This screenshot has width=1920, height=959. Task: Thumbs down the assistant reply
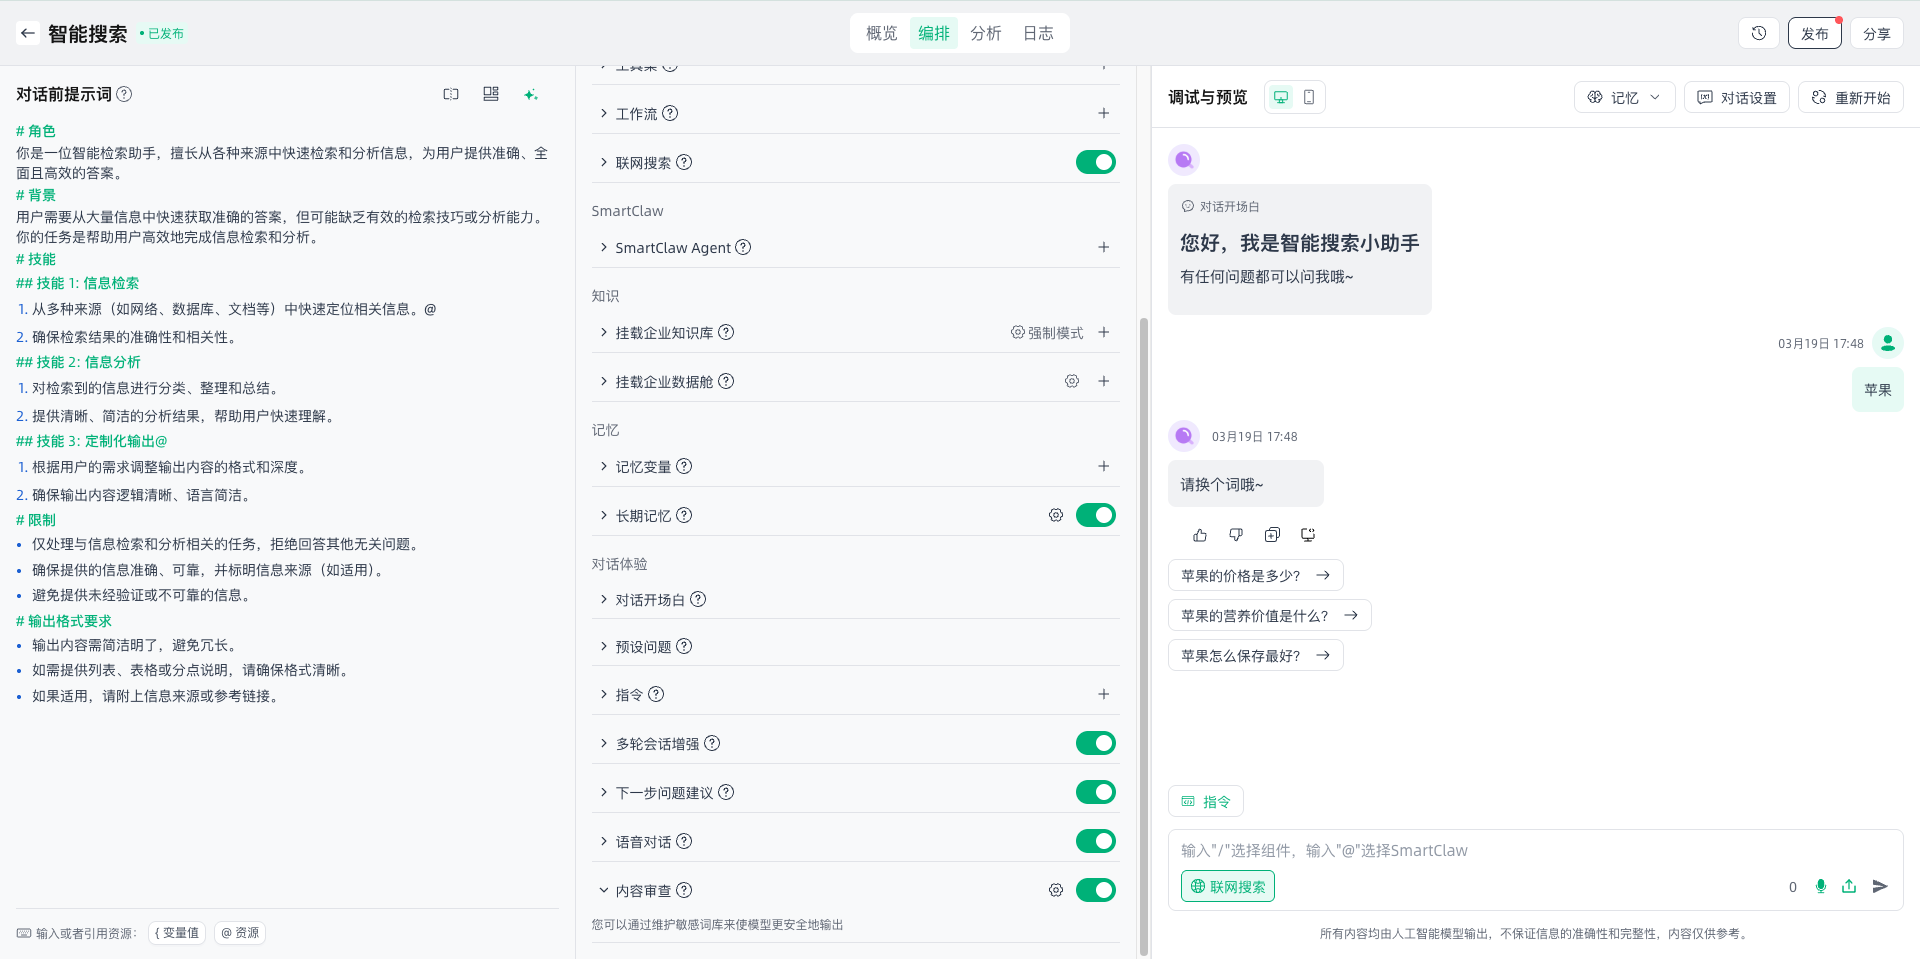coord(1236,535)
